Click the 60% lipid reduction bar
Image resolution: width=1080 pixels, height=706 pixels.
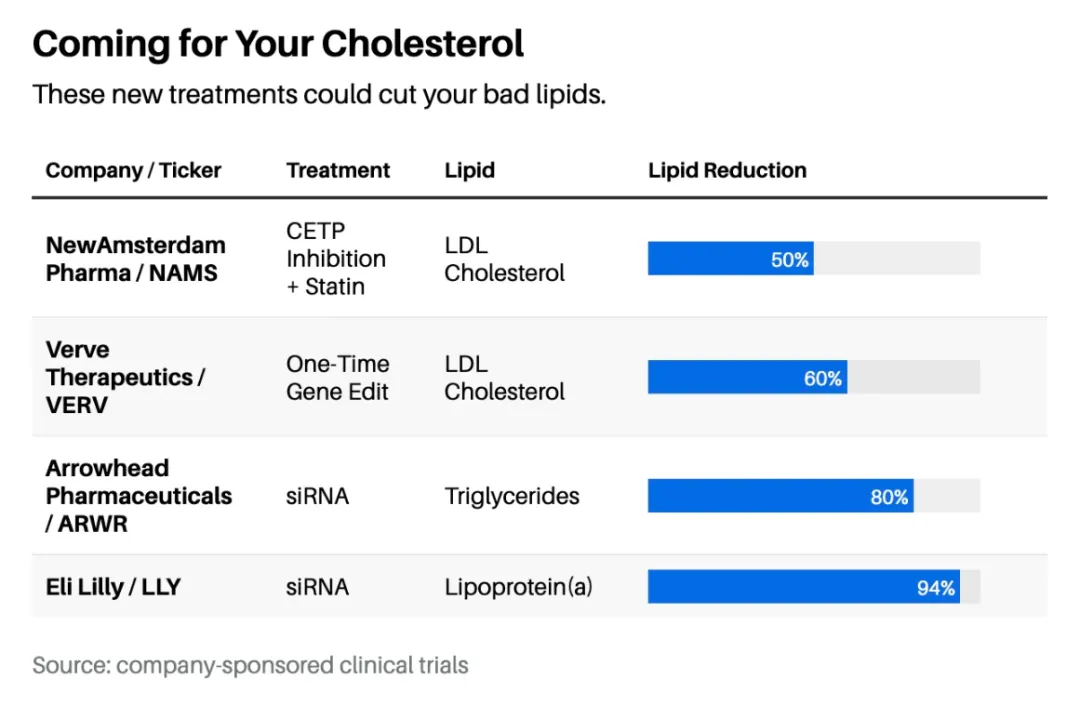(x=747, y=378)
